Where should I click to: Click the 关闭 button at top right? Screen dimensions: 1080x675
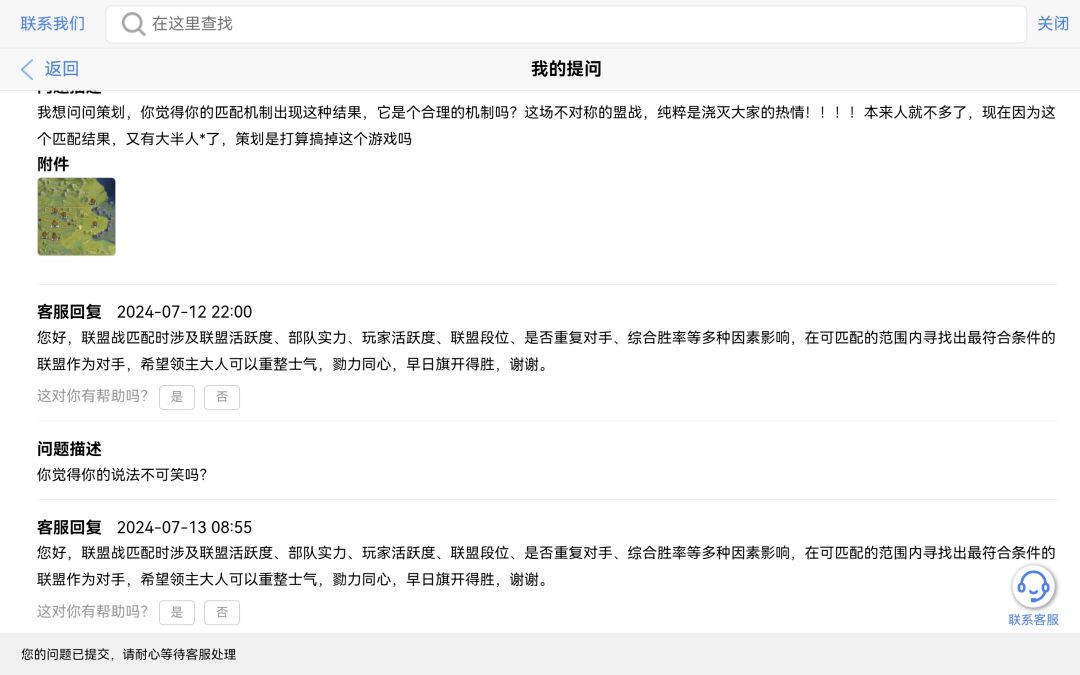1053,23
